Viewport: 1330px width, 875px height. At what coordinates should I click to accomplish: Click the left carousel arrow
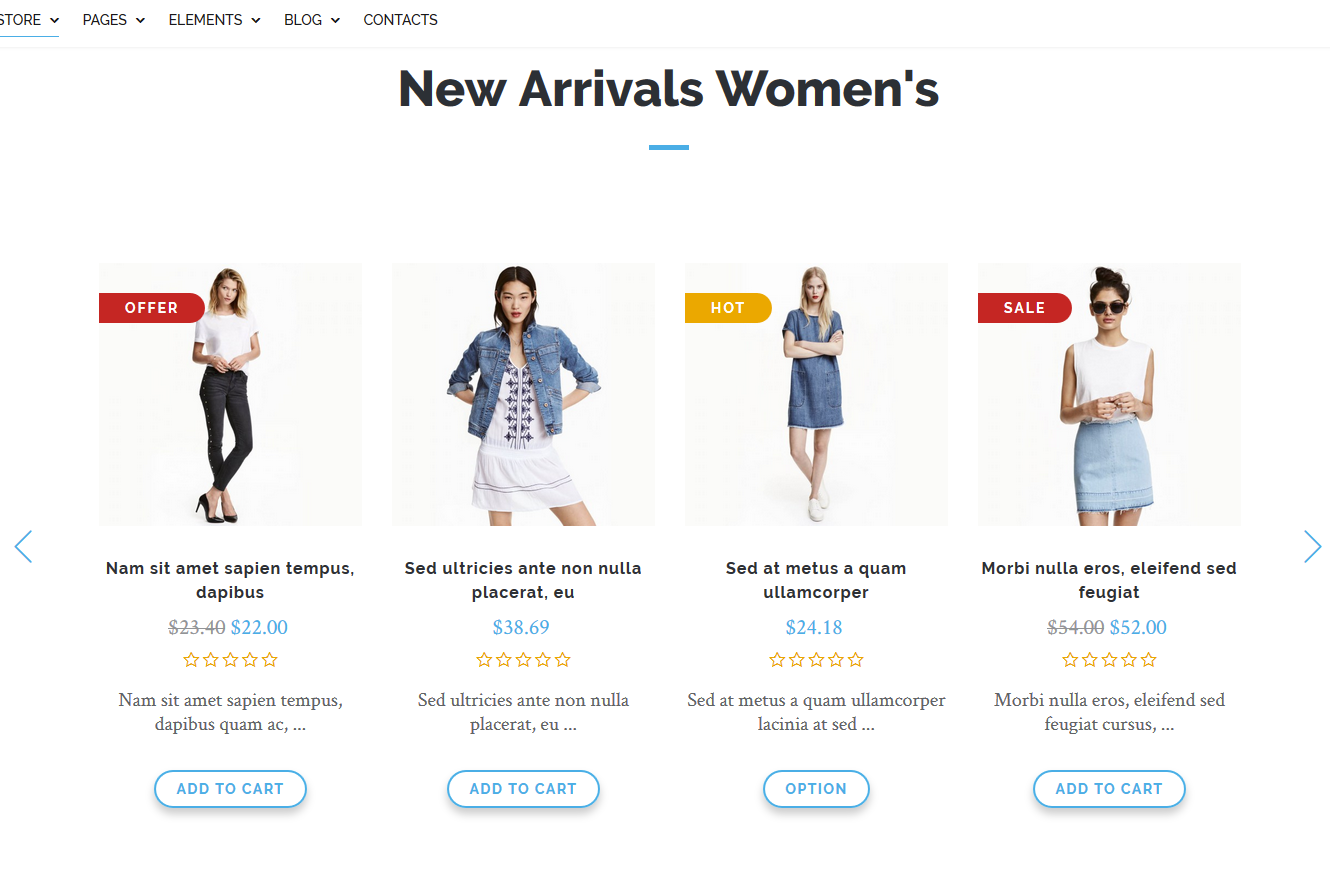(23, 547)
